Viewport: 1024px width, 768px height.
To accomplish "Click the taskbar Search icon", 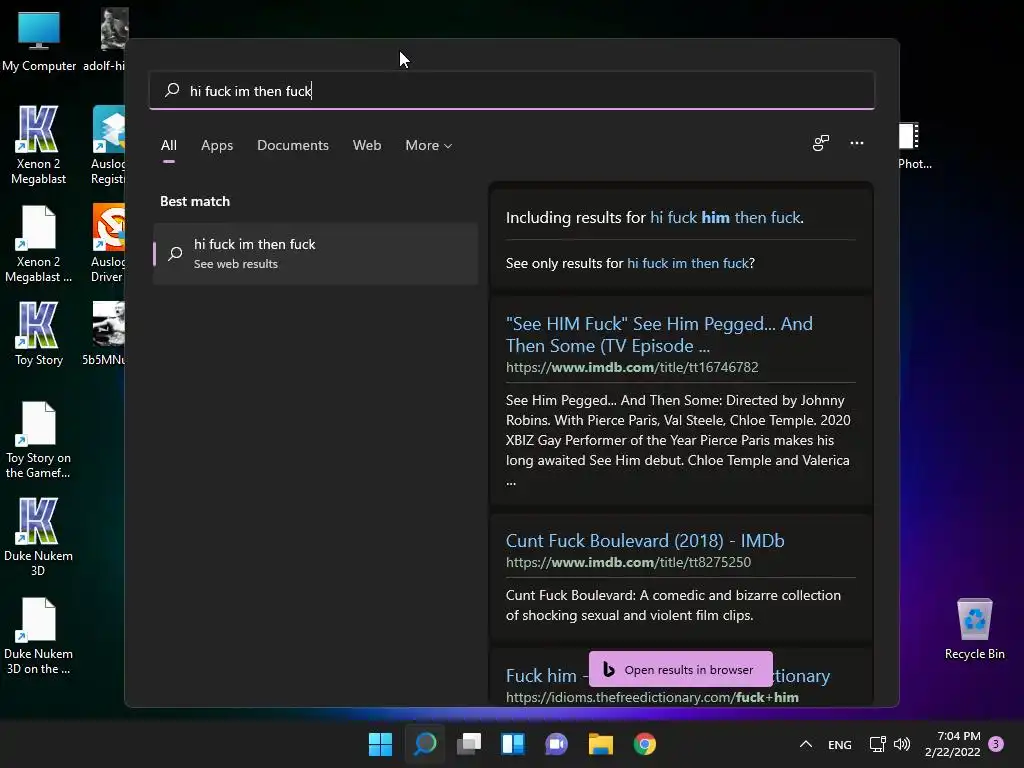I will pos(425,744).
